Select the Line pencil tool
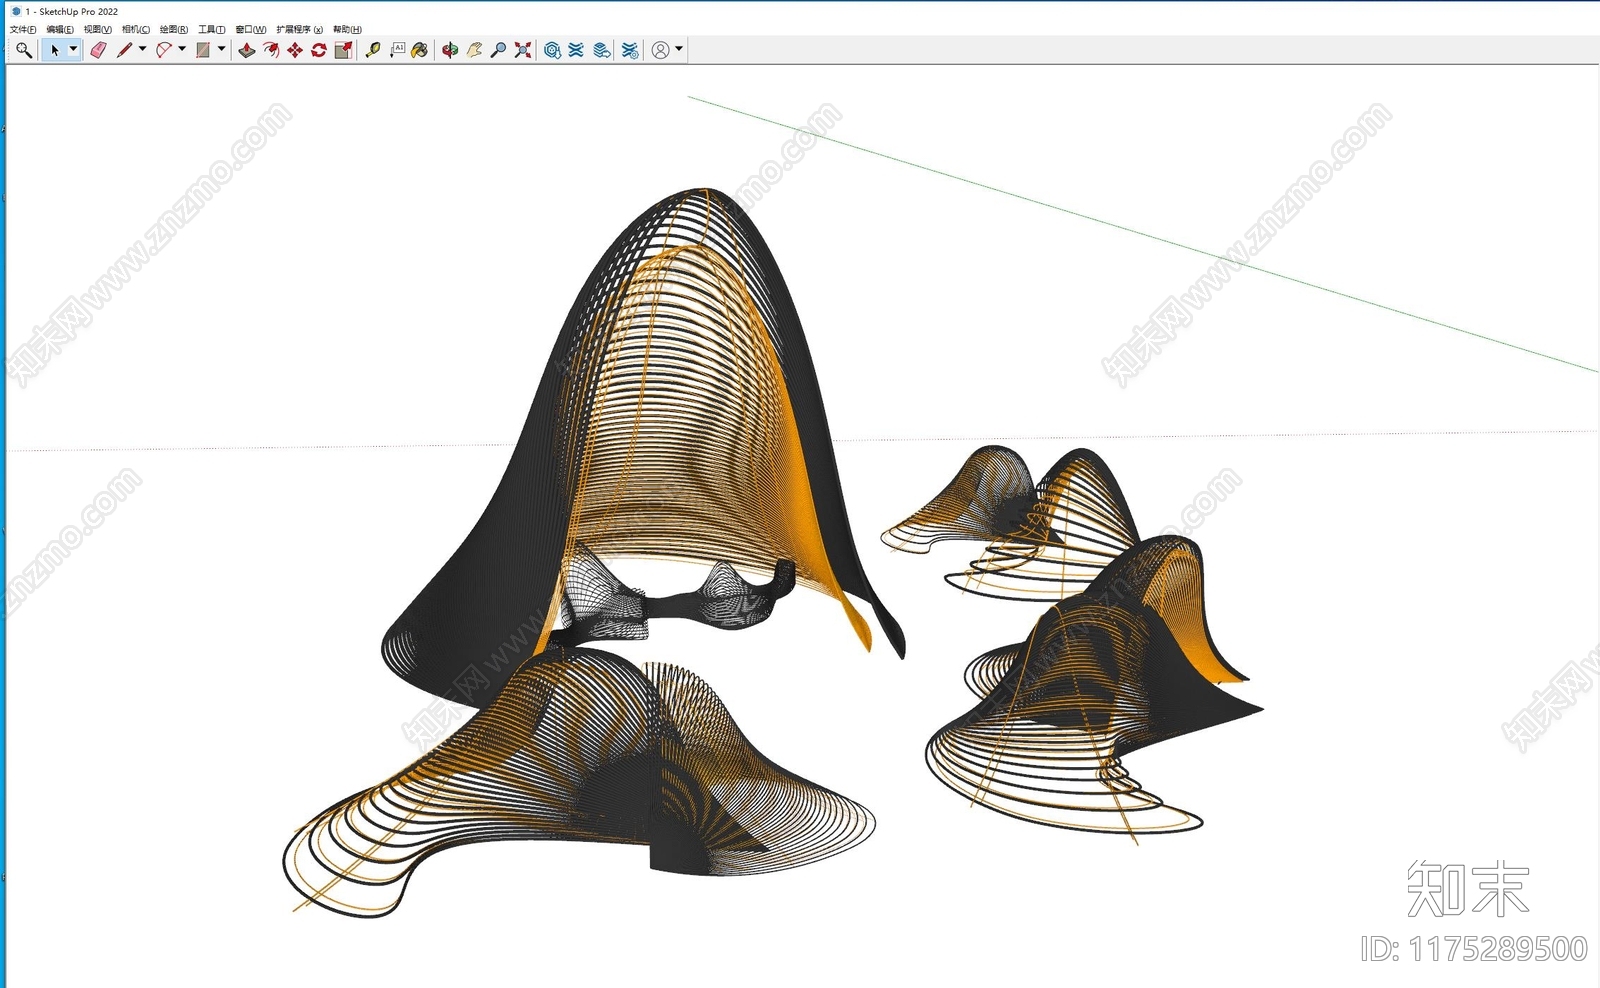1600x988 pixels. [x=124, y=49]
